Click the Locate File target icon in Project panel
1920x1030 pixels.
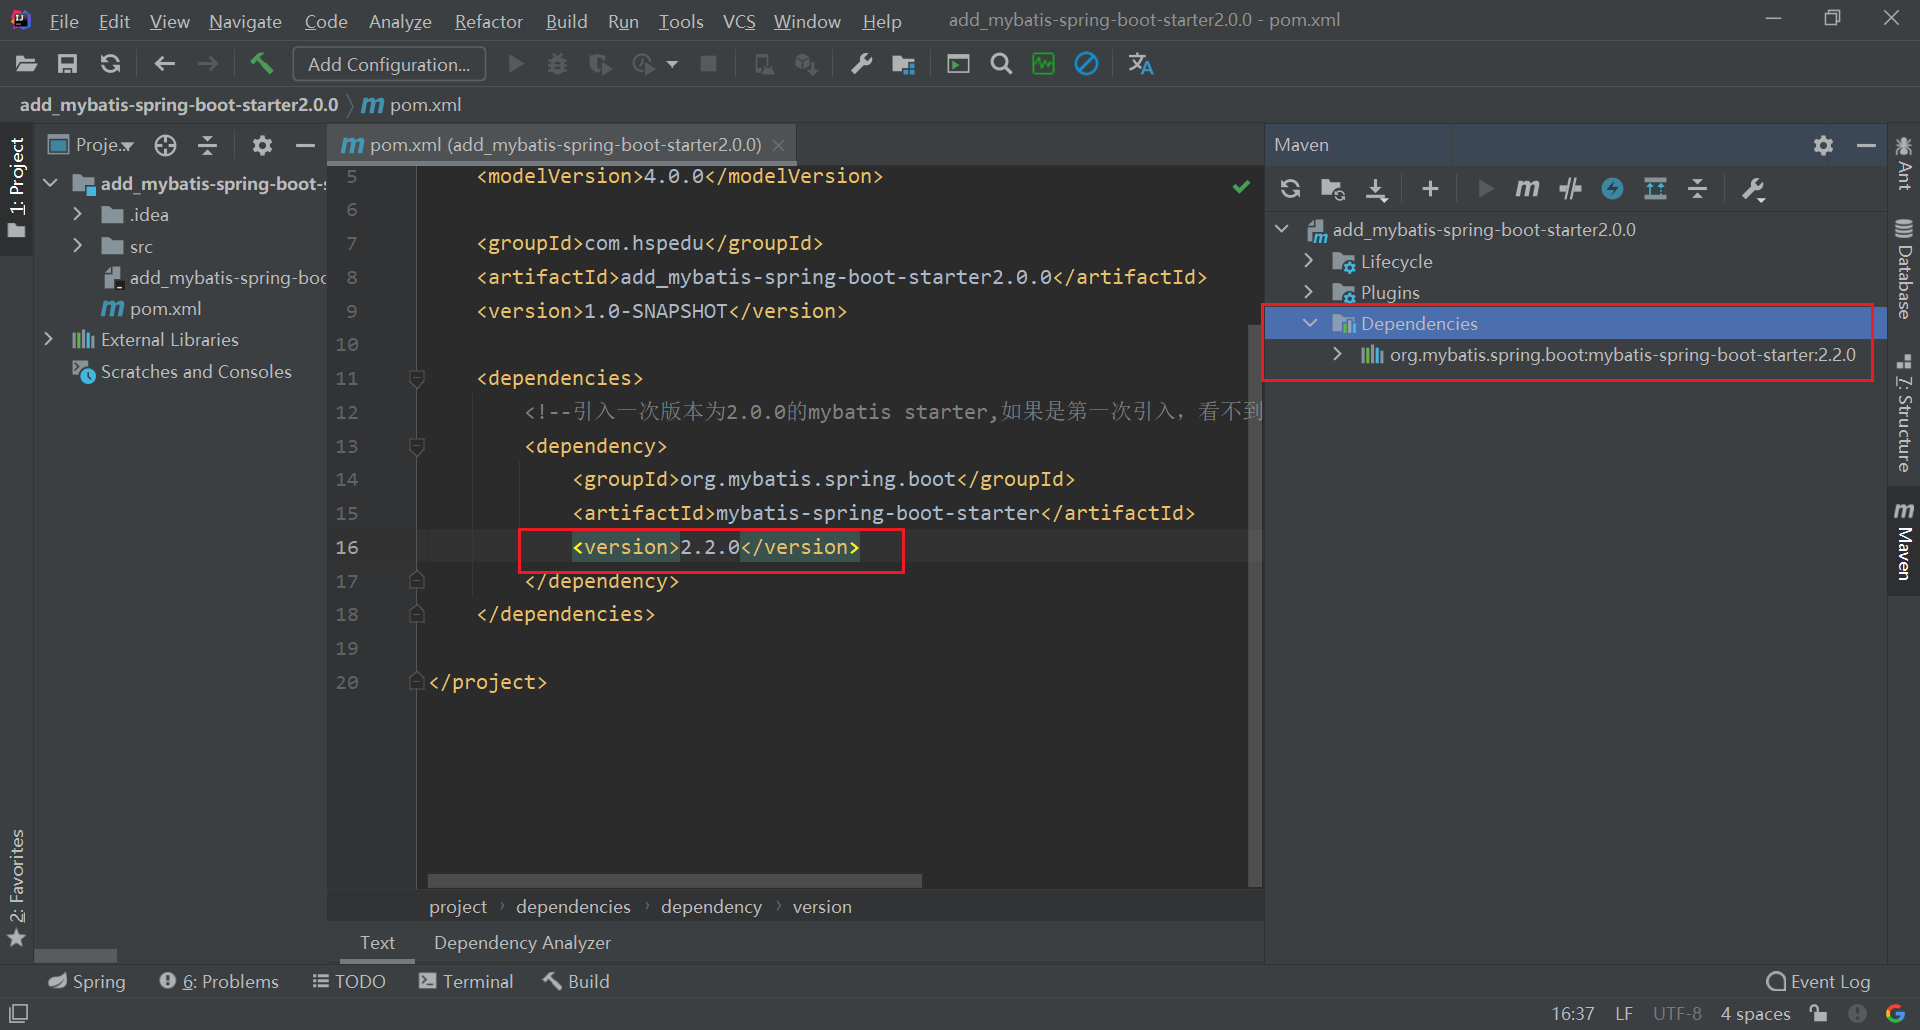[166, 146]
